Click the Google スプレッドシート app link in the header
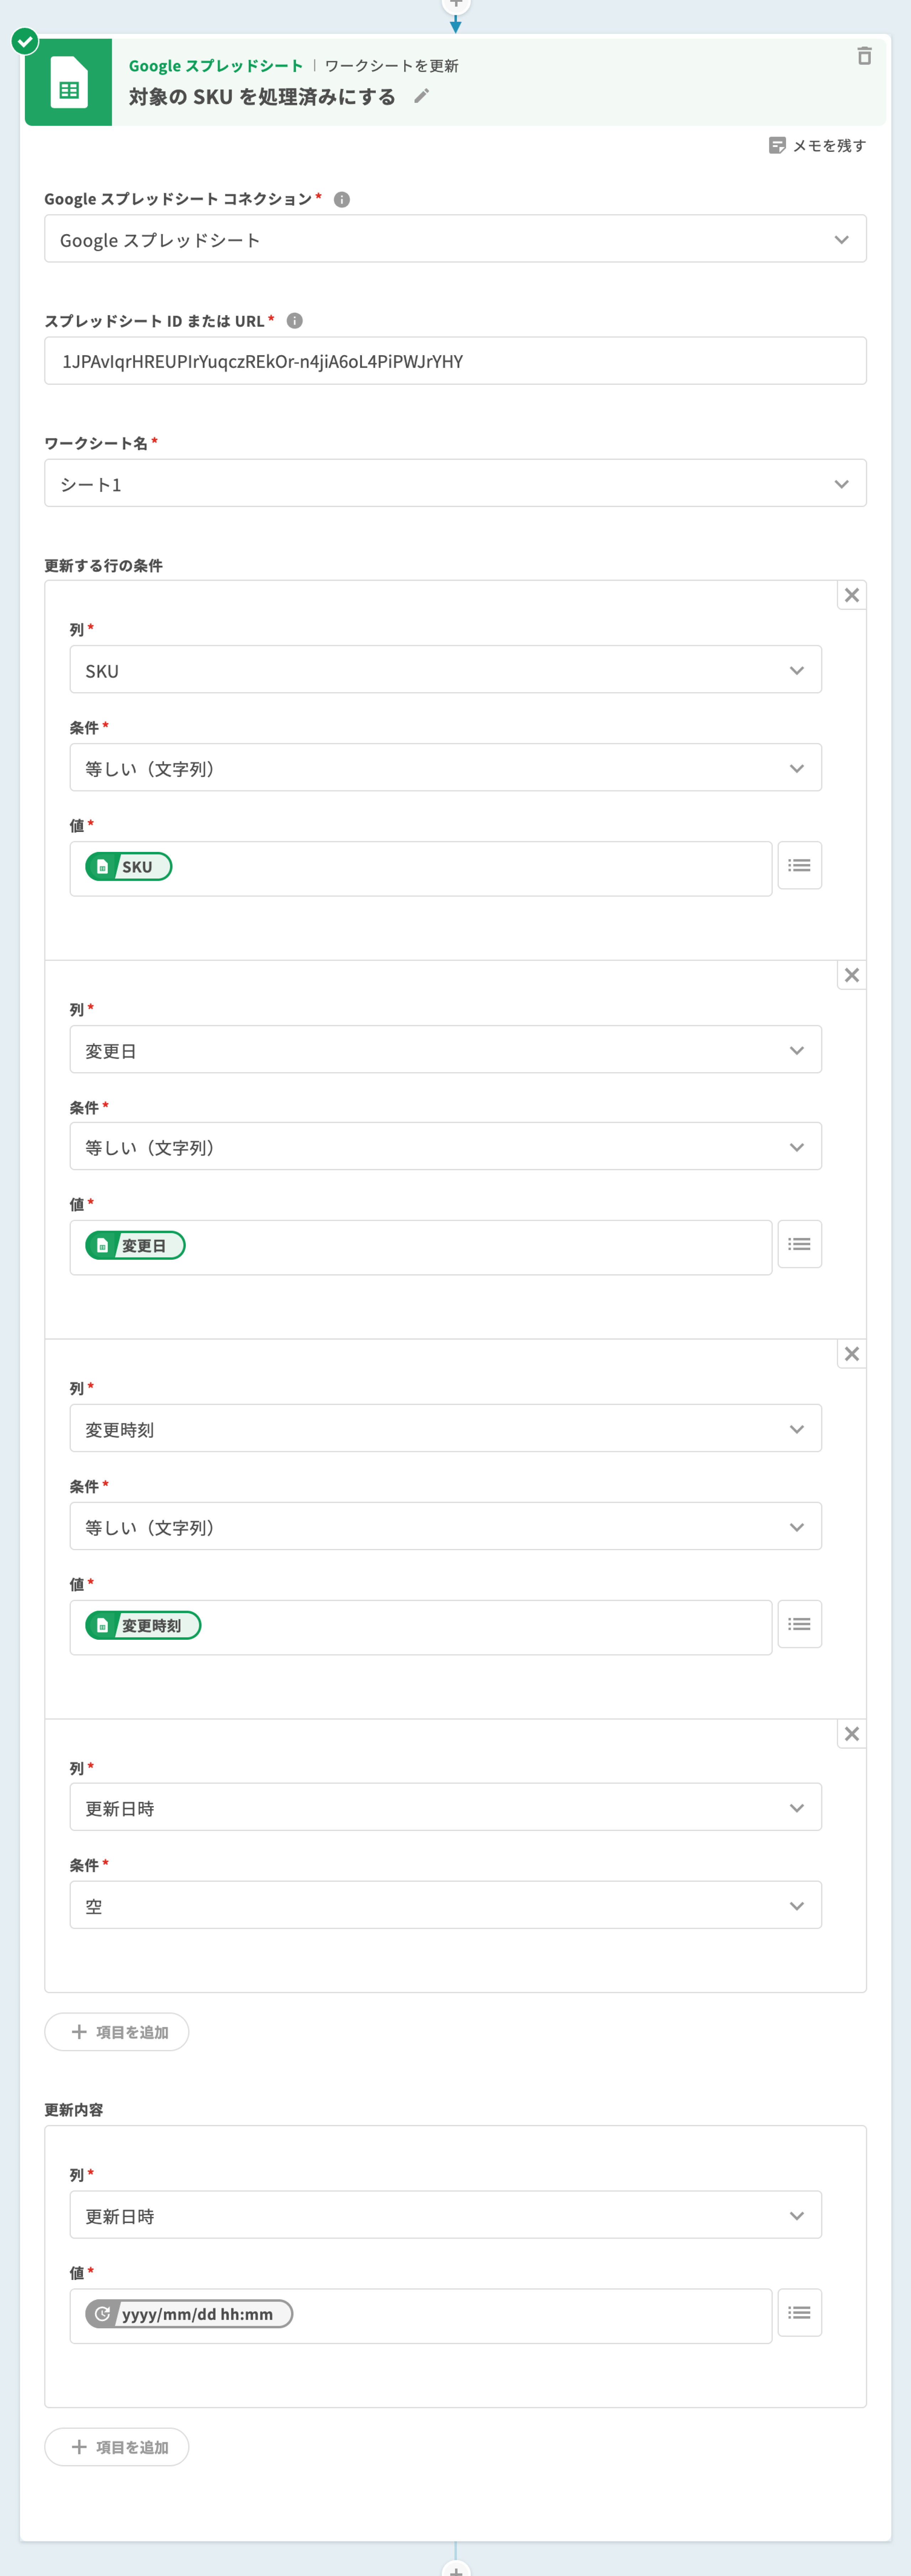Viewport: 911px width, 2576px height. (215, 66)
